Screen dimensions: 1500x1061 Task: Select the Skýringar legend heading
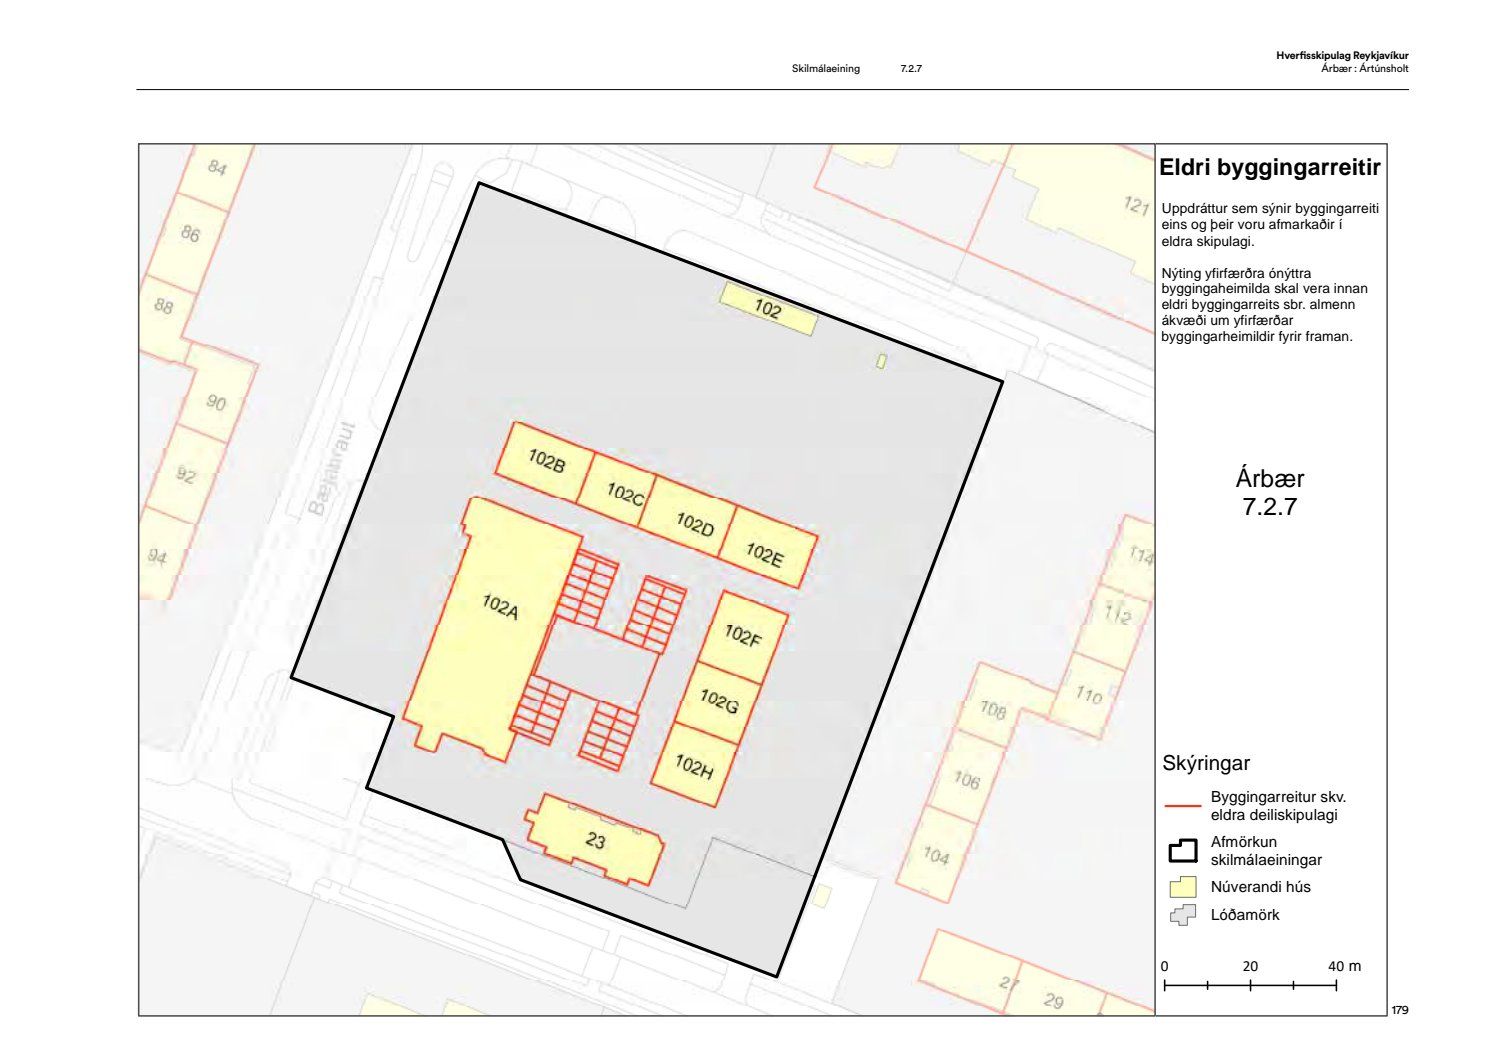(1206, 764)
